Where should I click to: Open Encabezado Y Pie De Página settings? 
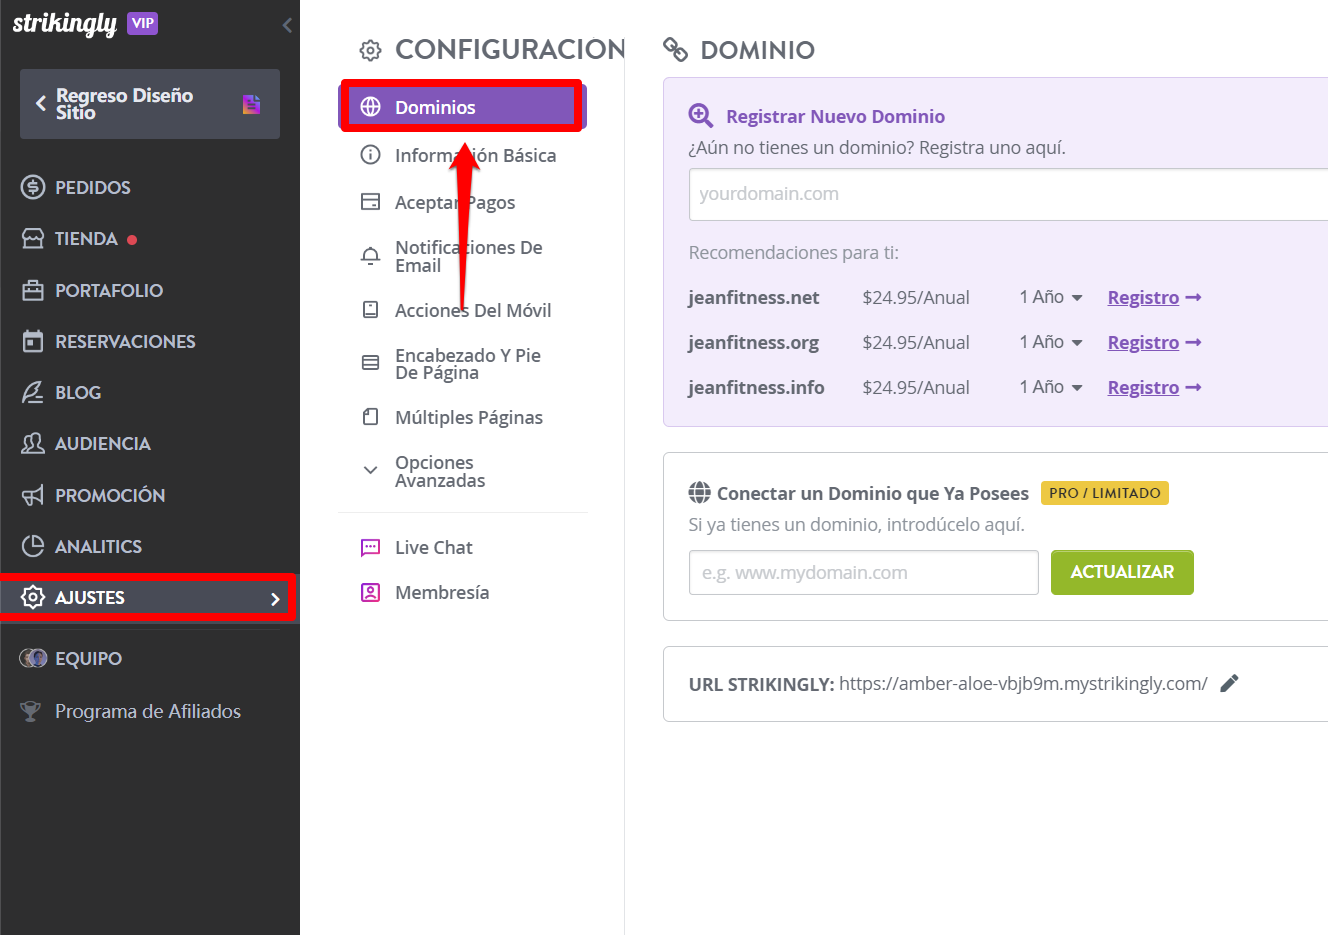tap(468, 364)
